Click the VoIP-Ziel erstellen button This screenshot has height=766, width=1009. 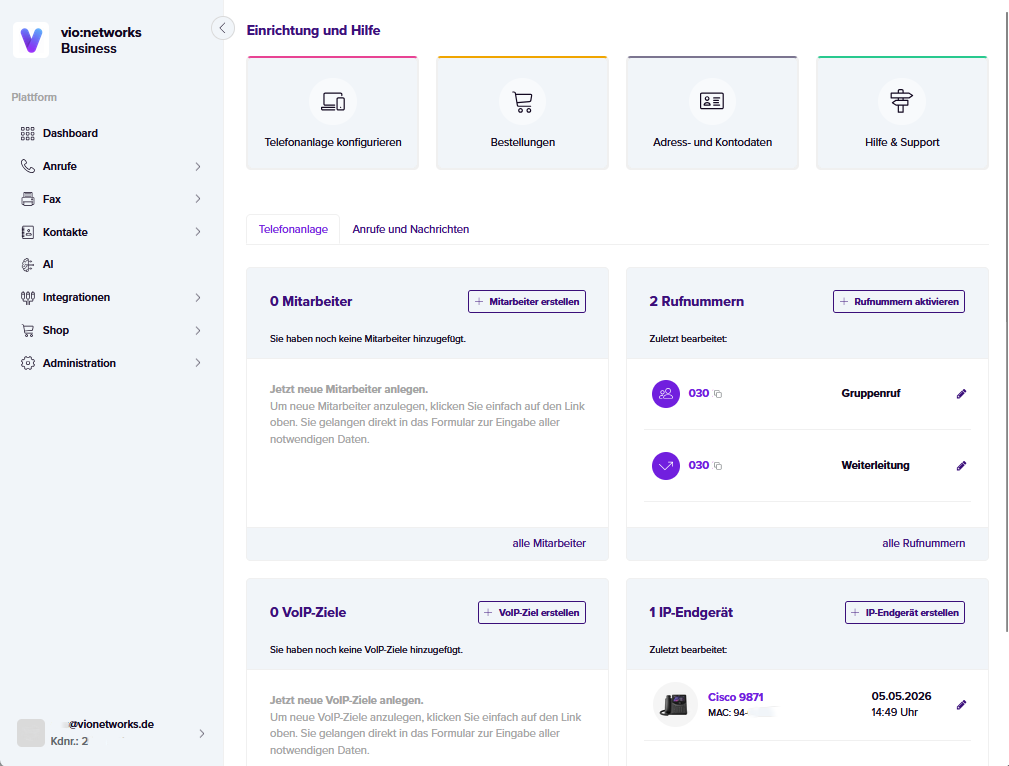tap(532, 613)
